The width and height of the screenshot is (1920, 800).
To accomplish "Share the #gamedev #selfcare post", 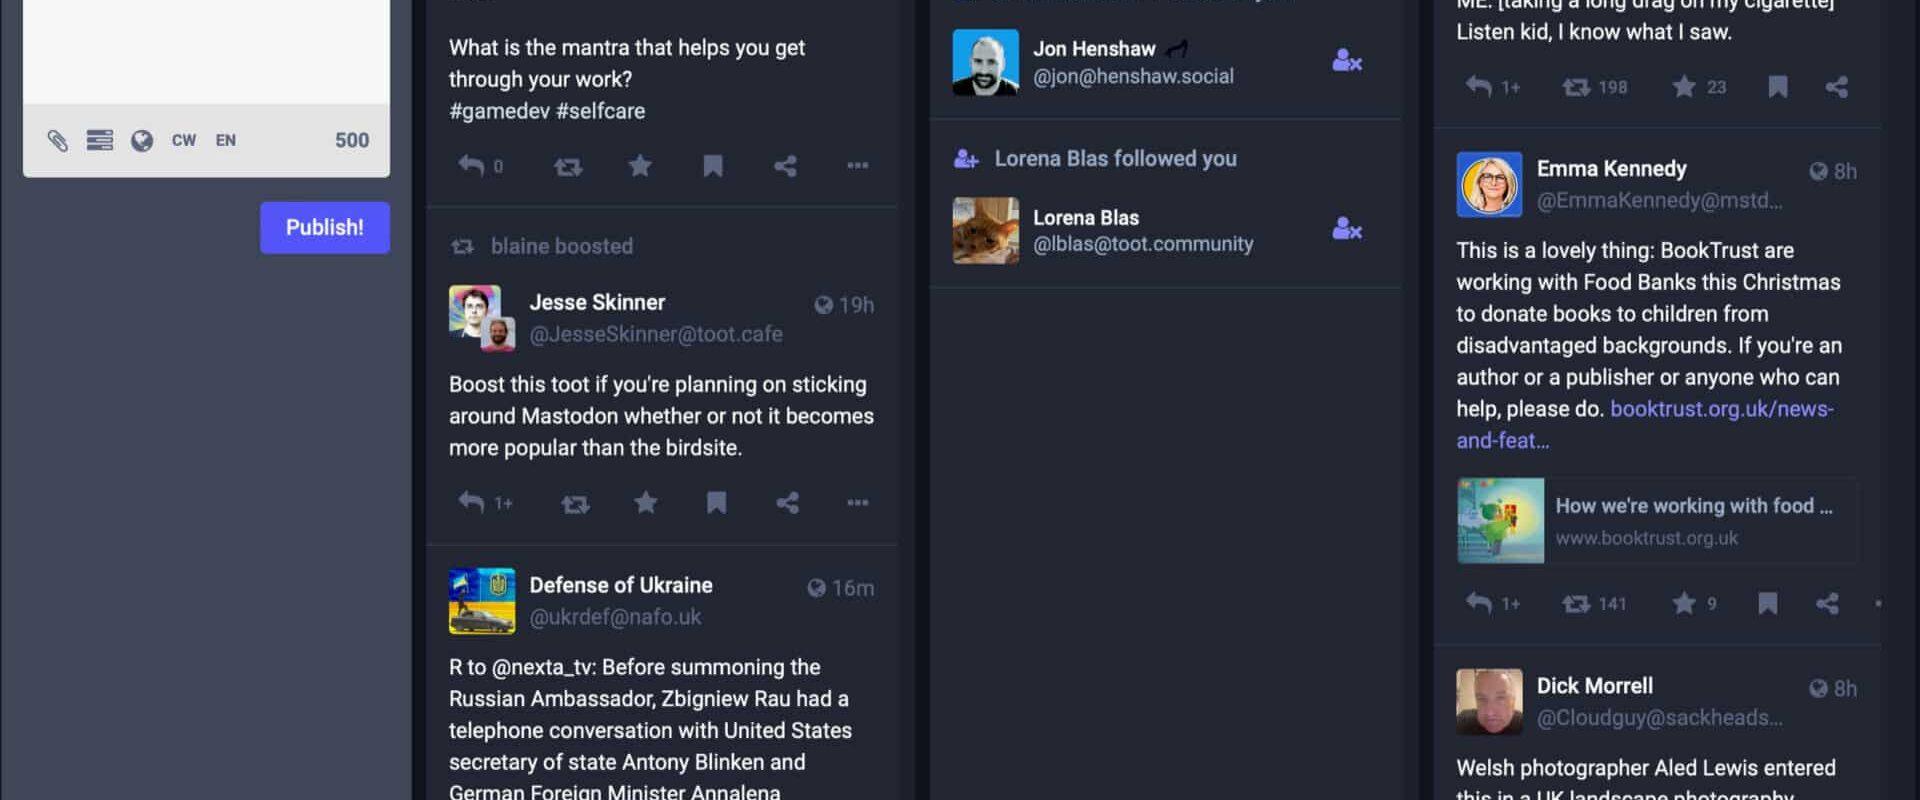I will tap(785, 165).
